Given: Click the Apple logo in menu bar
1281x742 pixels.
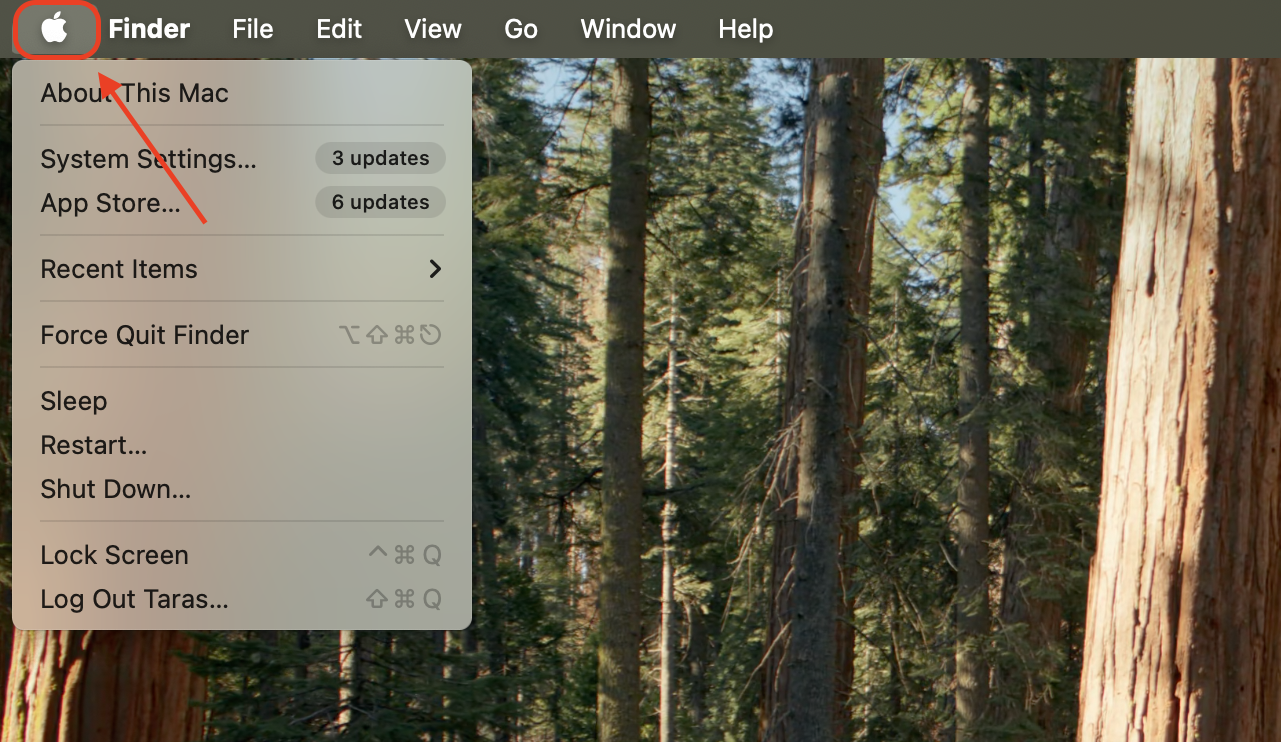Looking at the screenshot, I should click(x=55, y=28).
